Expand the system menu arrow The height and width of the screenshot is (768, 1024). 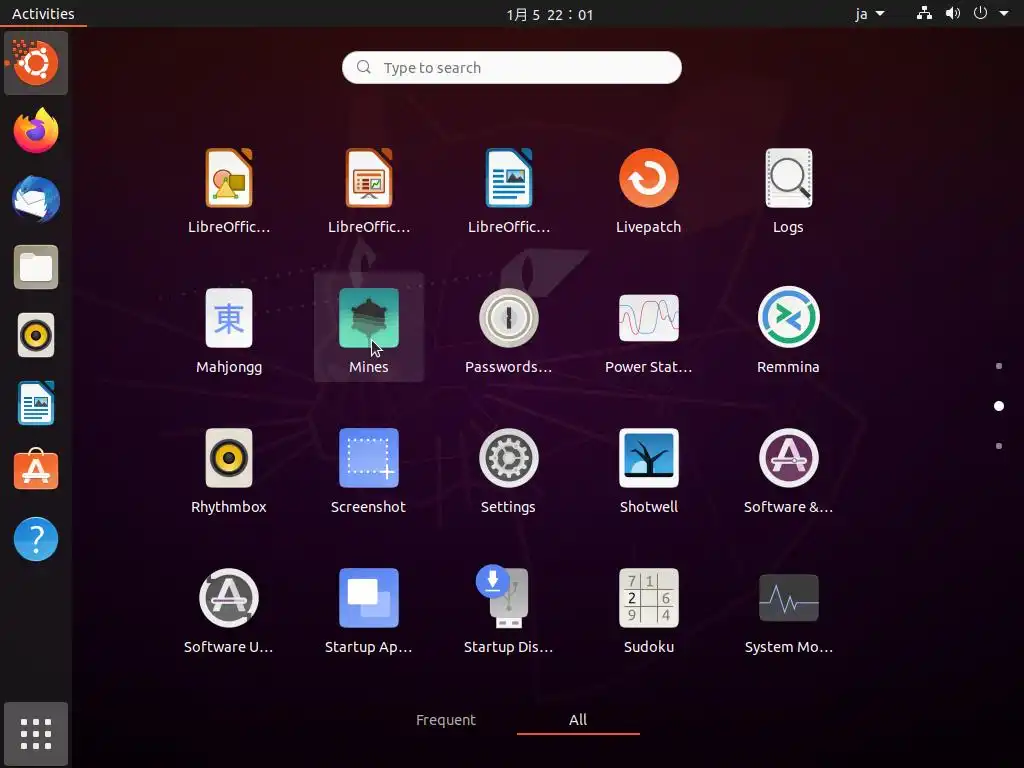(x=1004, y=13)
